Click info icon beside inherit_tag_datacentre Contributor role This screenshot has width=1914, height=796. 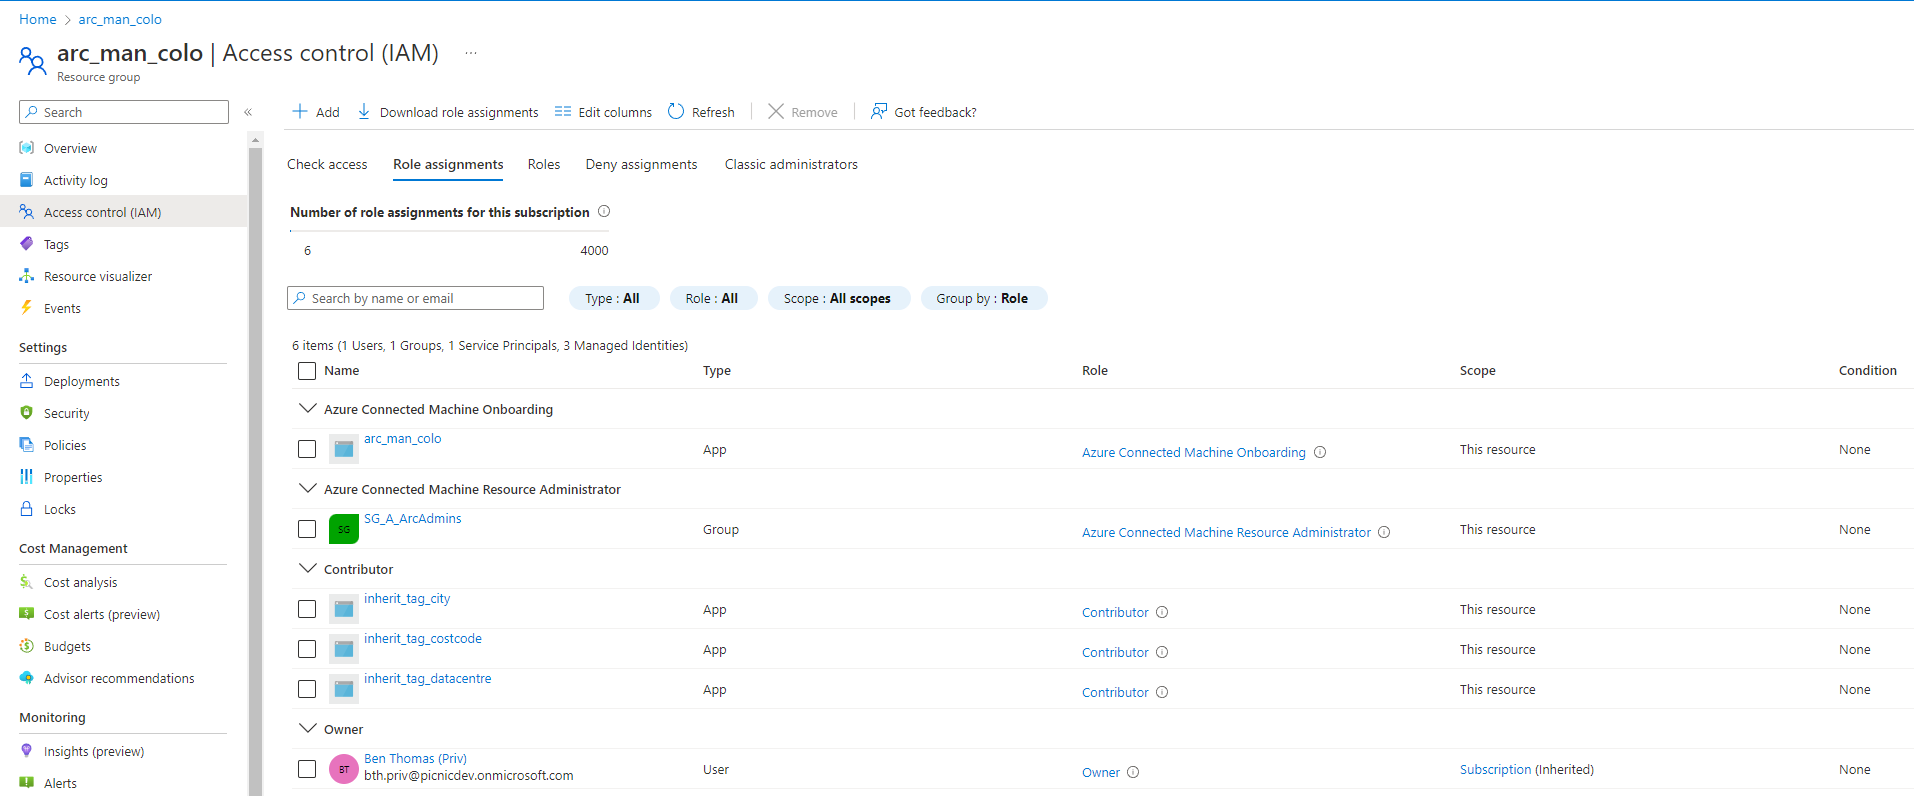(x=1162, y=692)
